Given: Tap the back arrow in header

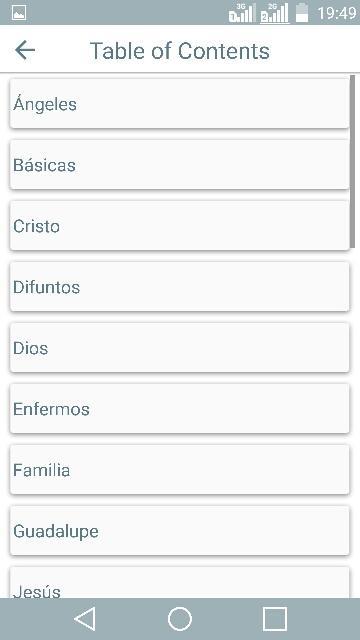Looking at the screenshot, I should (25, 50).
